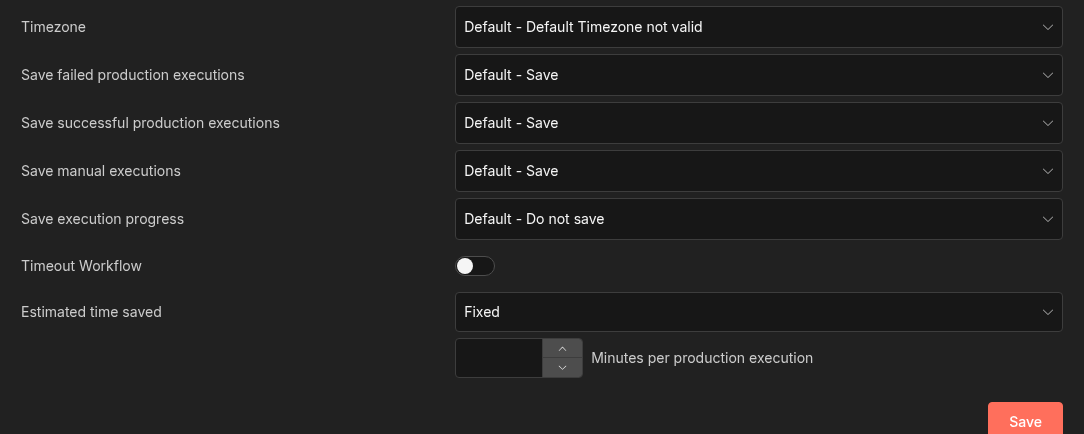Click the Save failed production executions label

(132, 75)
